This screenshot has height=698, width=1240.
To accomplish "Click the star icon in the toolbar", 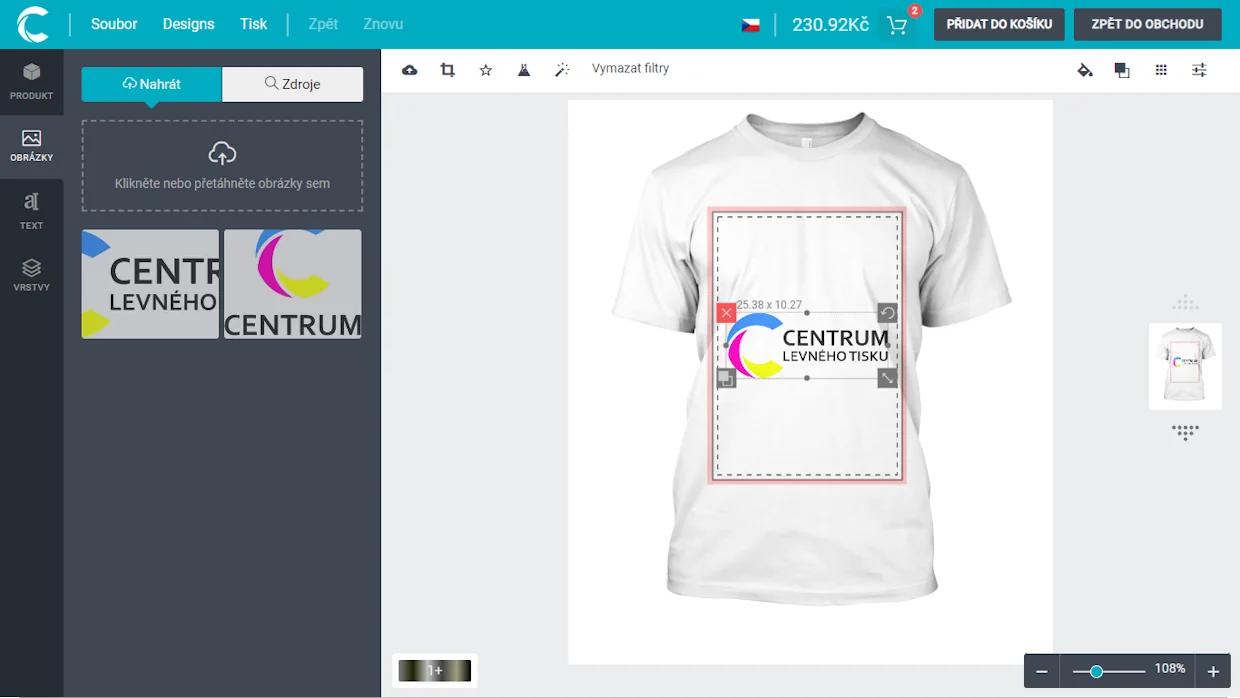I will tap(486, 70).
